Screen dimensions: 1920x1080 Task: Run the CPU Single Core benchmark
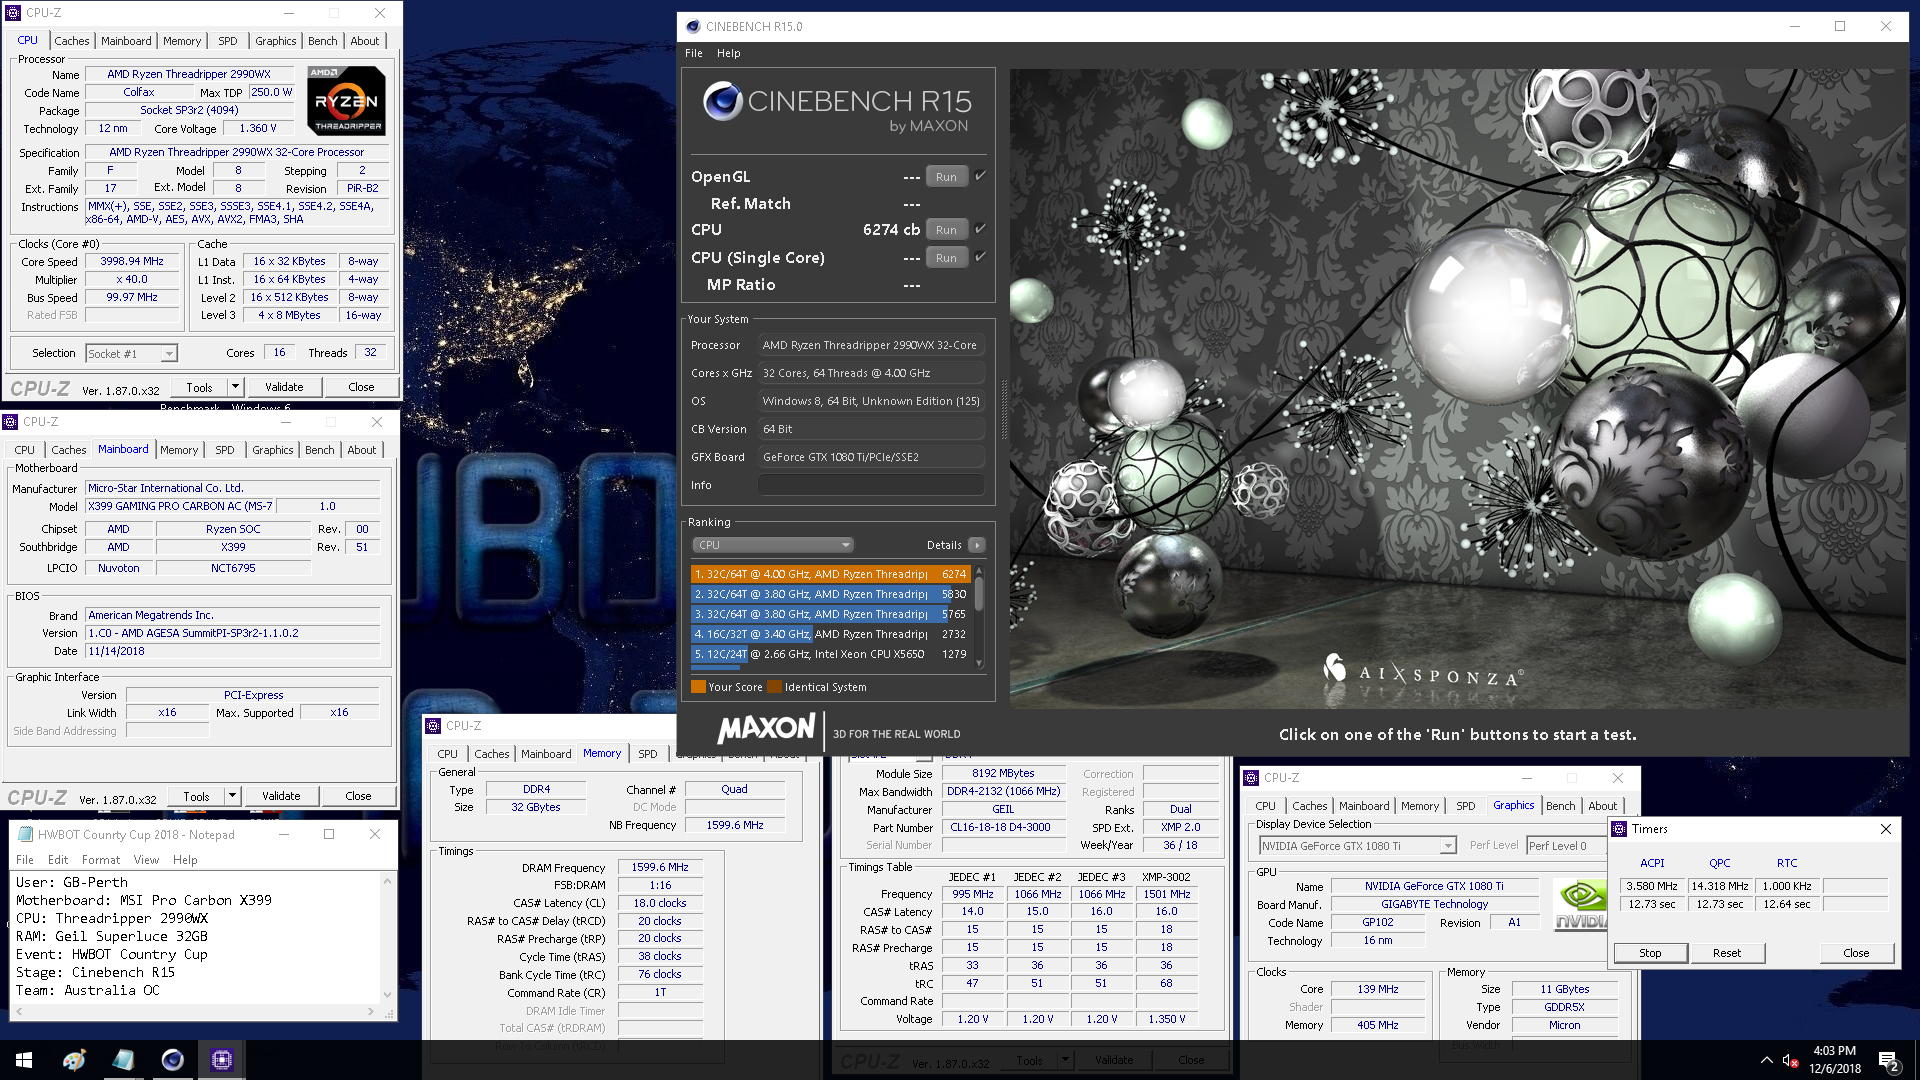point(946,258)
